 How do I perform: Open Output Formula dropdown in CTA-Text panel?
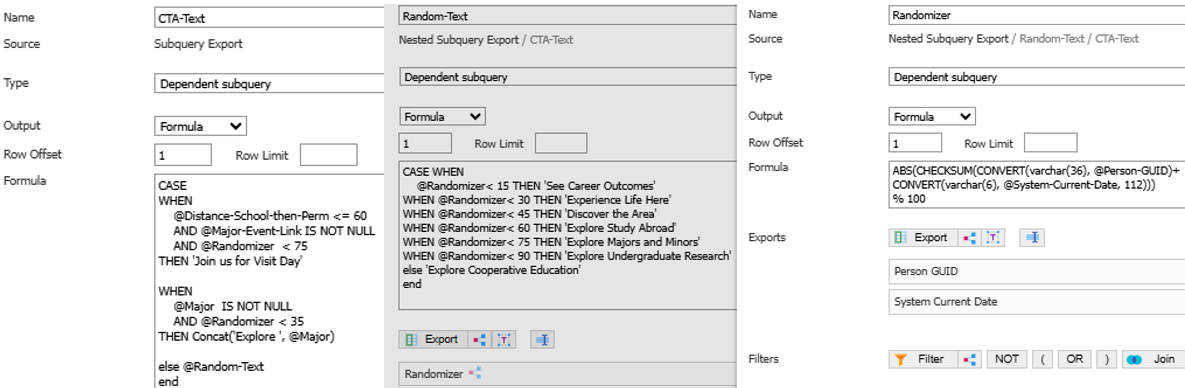pyautogui.click(x=200, y=126)
